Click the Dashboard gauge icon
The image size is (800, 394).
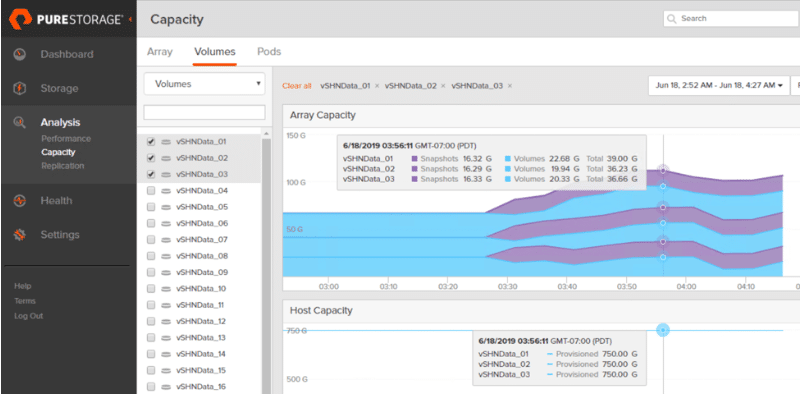point(19,54)
